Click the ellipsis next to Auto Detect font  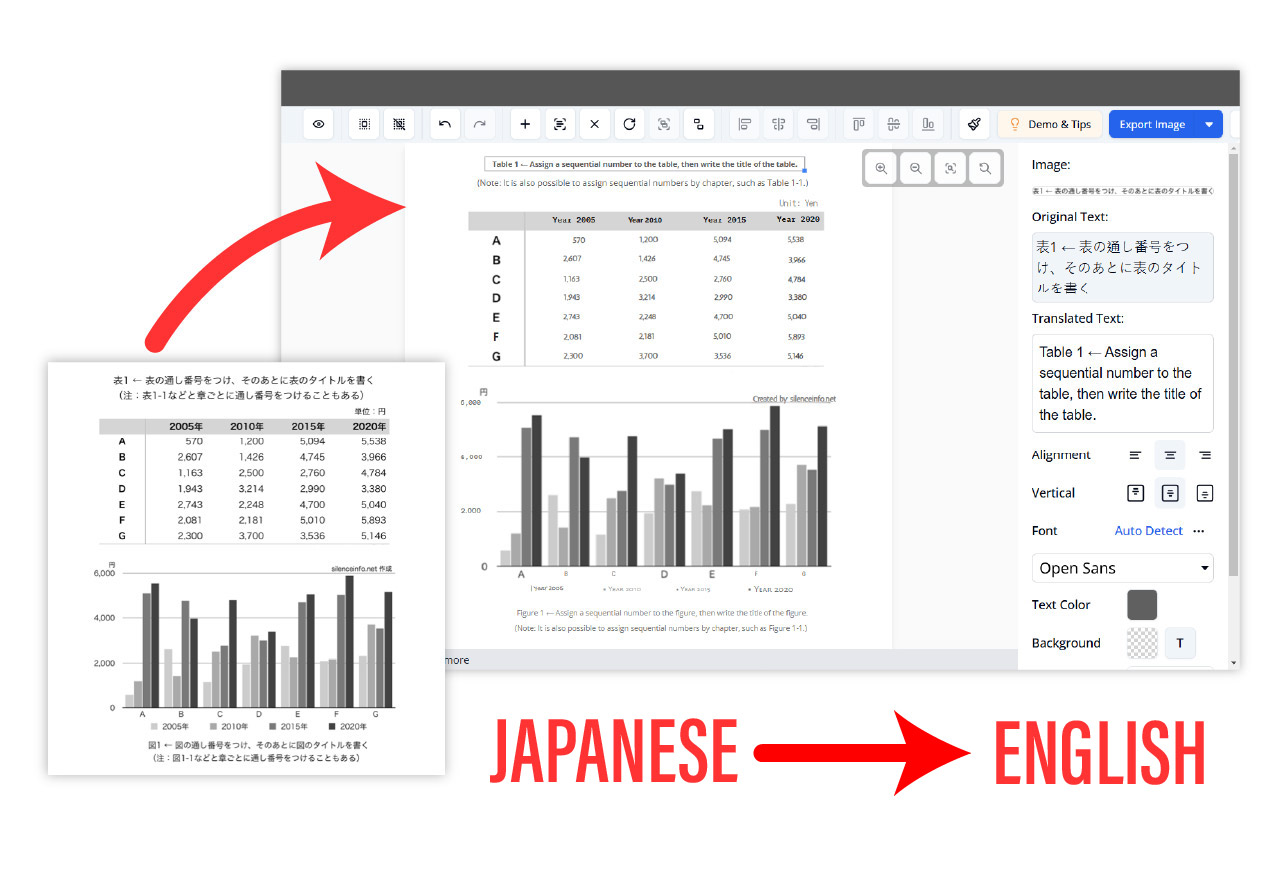1198,531
